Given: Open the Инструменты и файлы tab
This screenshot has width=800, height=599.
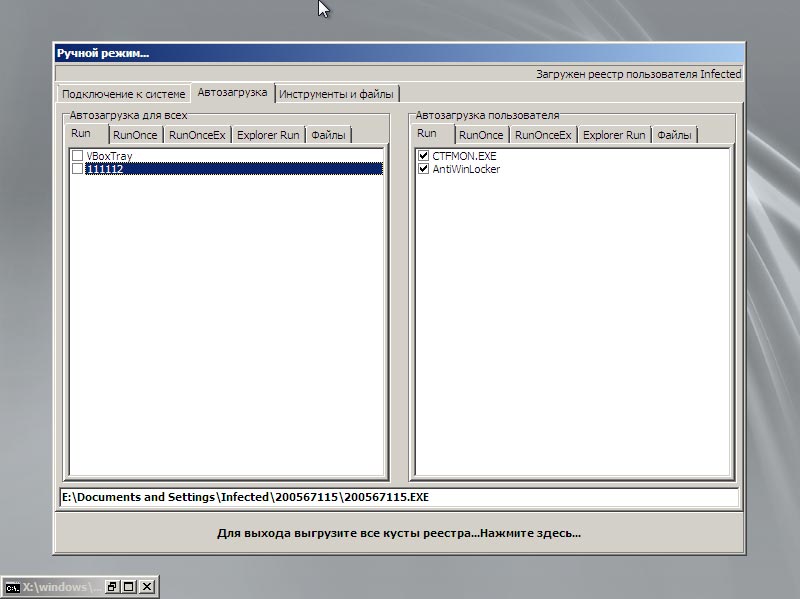Looking at the screenshot, I should (x=336, y=94).
